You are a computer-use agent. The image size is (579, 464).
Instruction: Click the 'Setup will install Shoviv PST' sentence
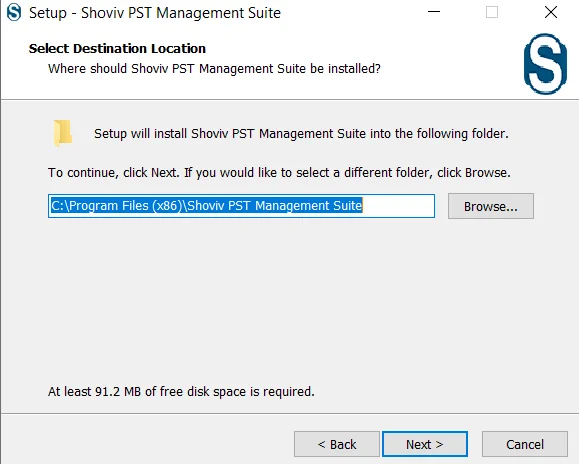(301, 133)
